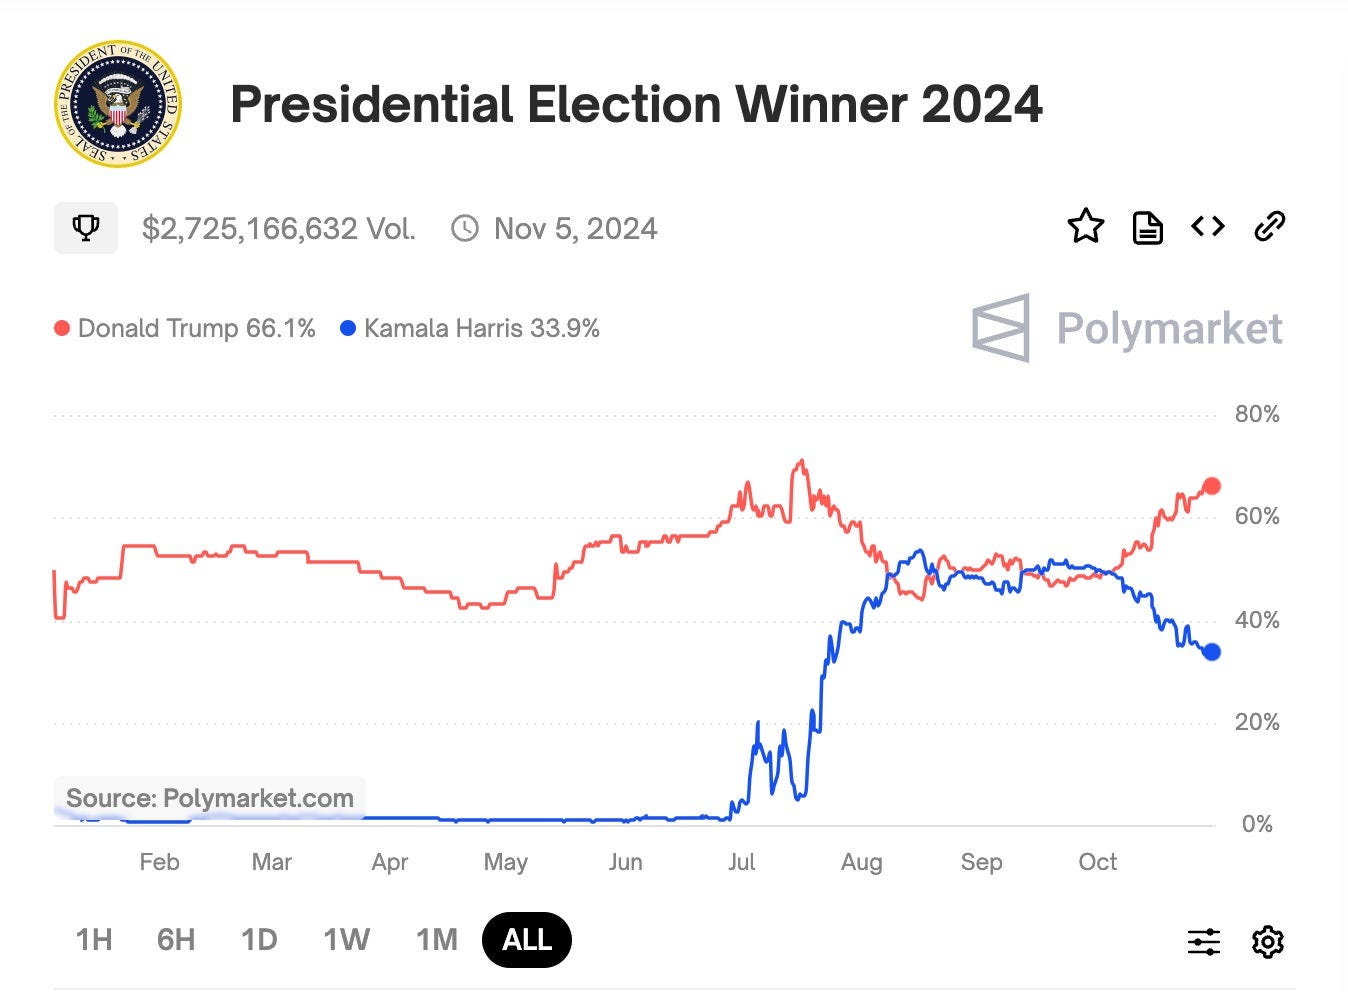Select the ALL time range
Screen dimensions: 1348x992
click(x=526, y=939)
